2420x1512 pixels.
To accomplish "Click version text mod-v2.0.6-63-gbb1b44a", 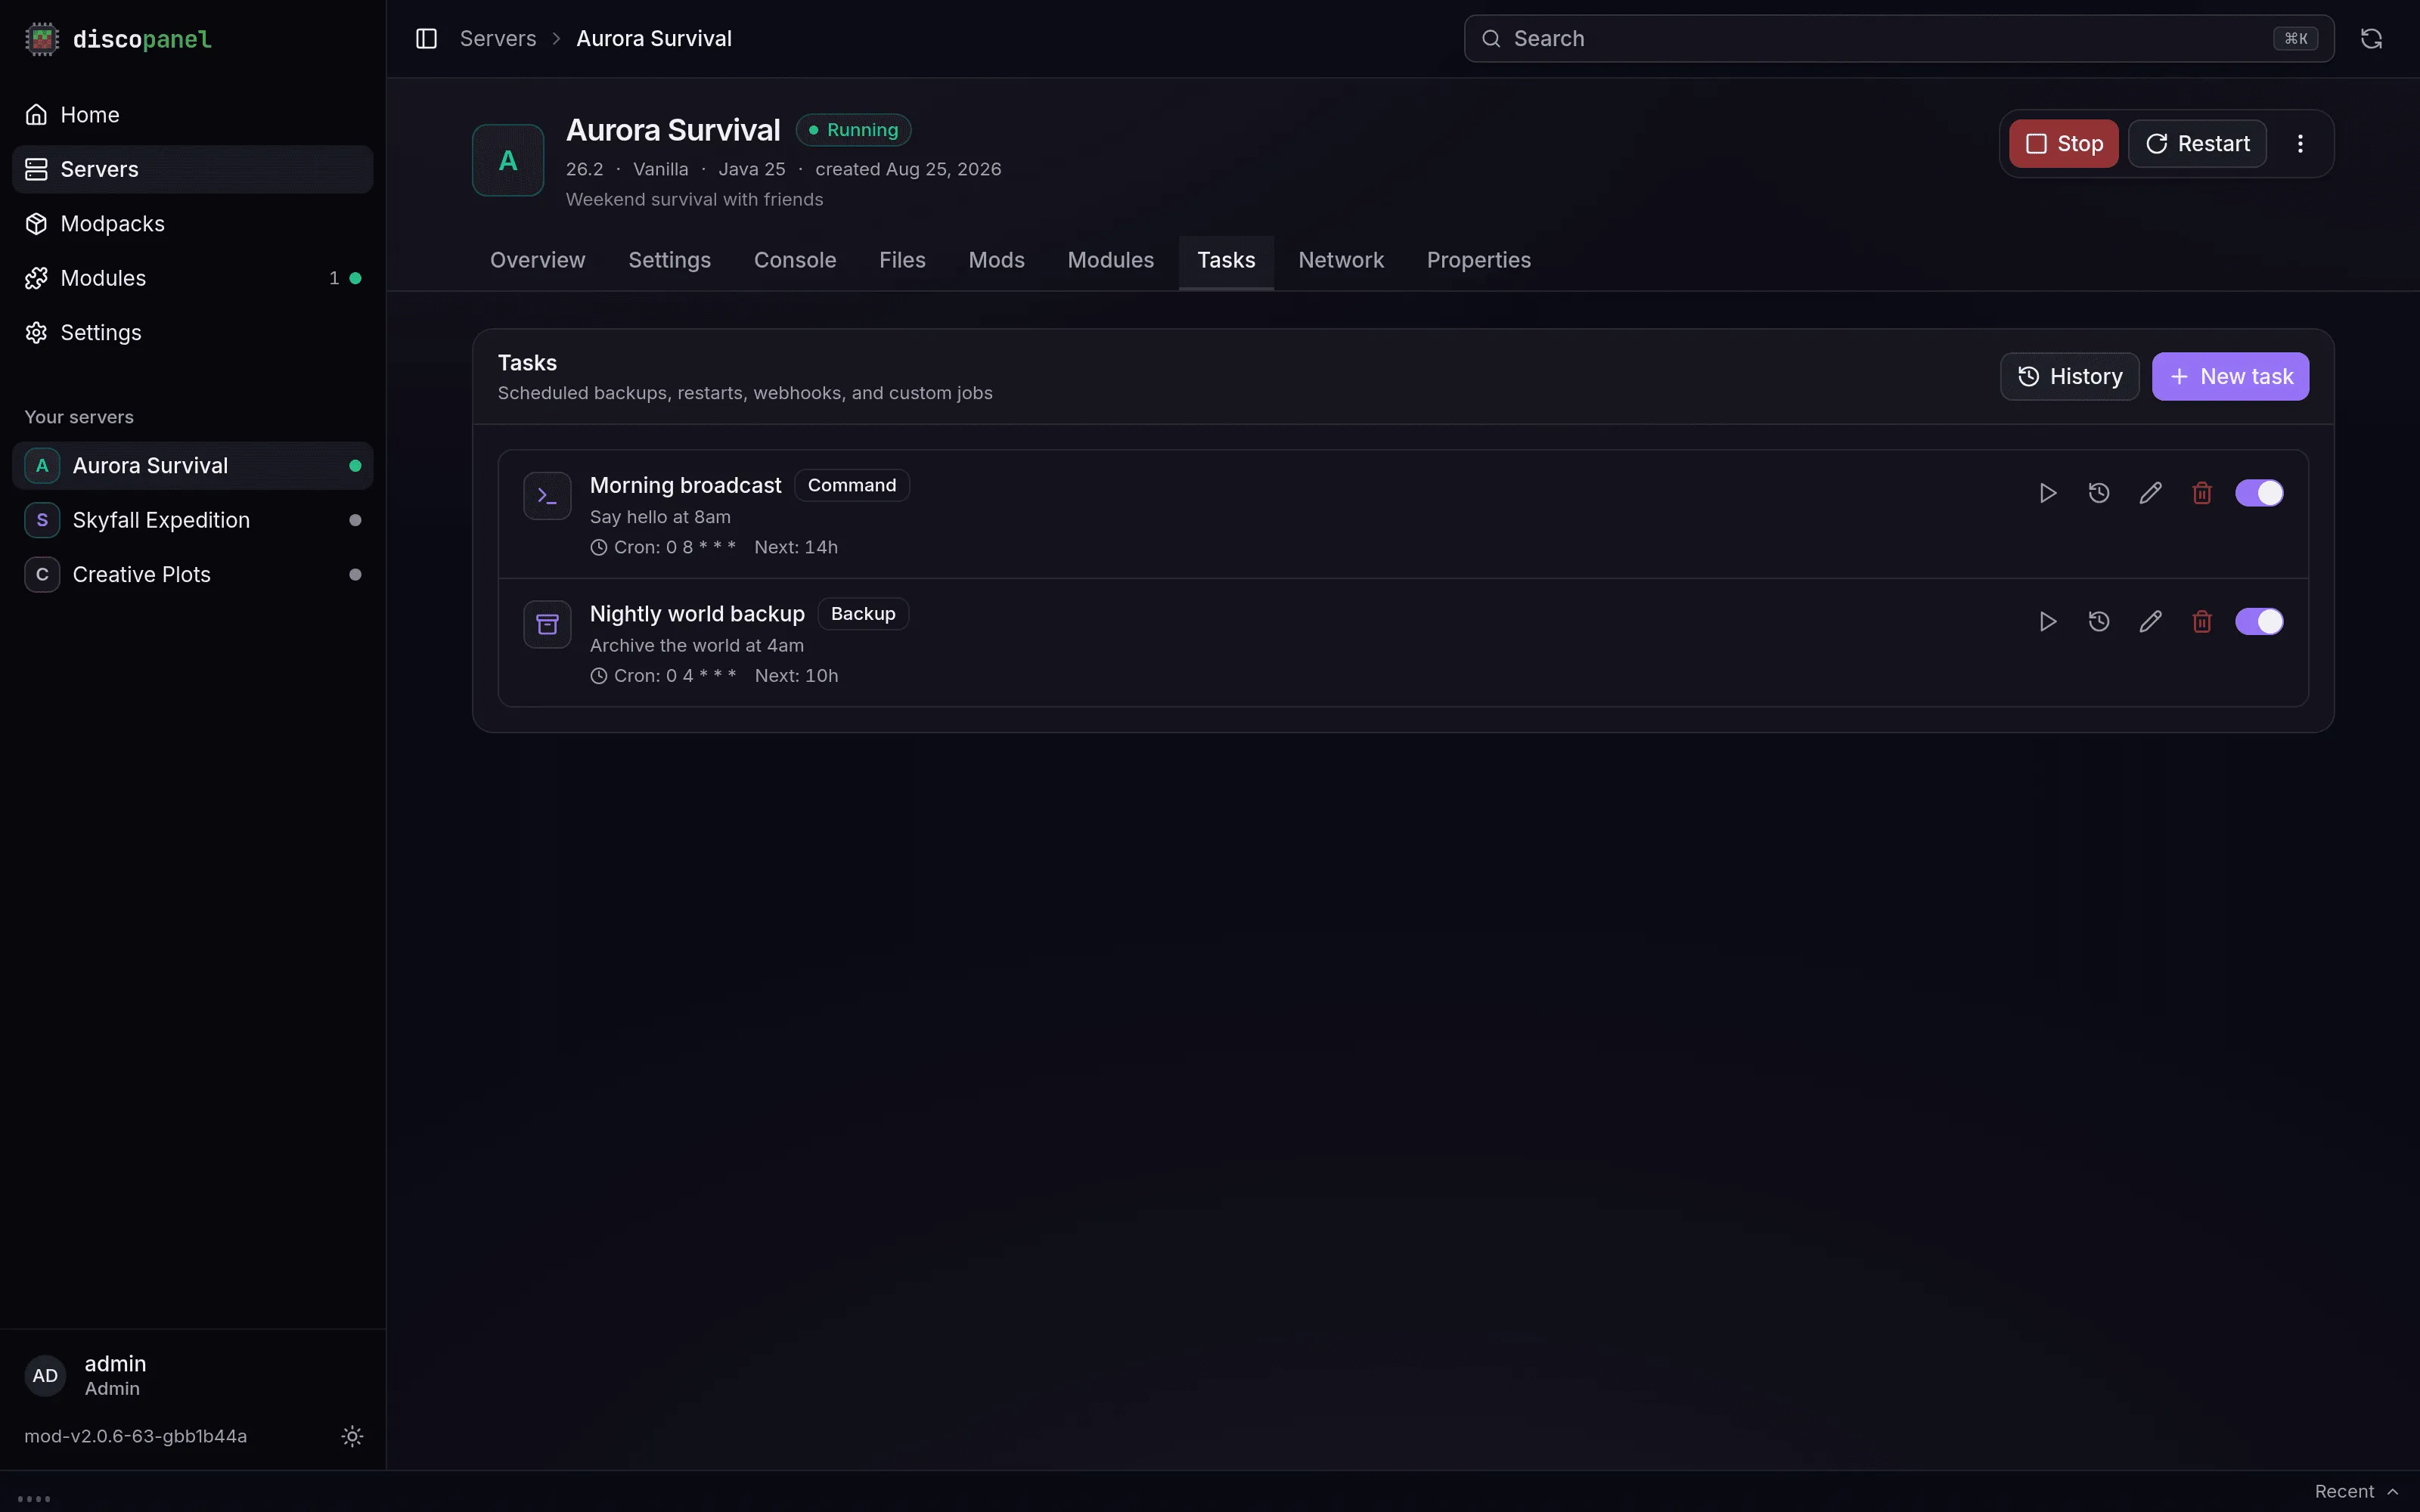I will click(x=136, y=1436).
